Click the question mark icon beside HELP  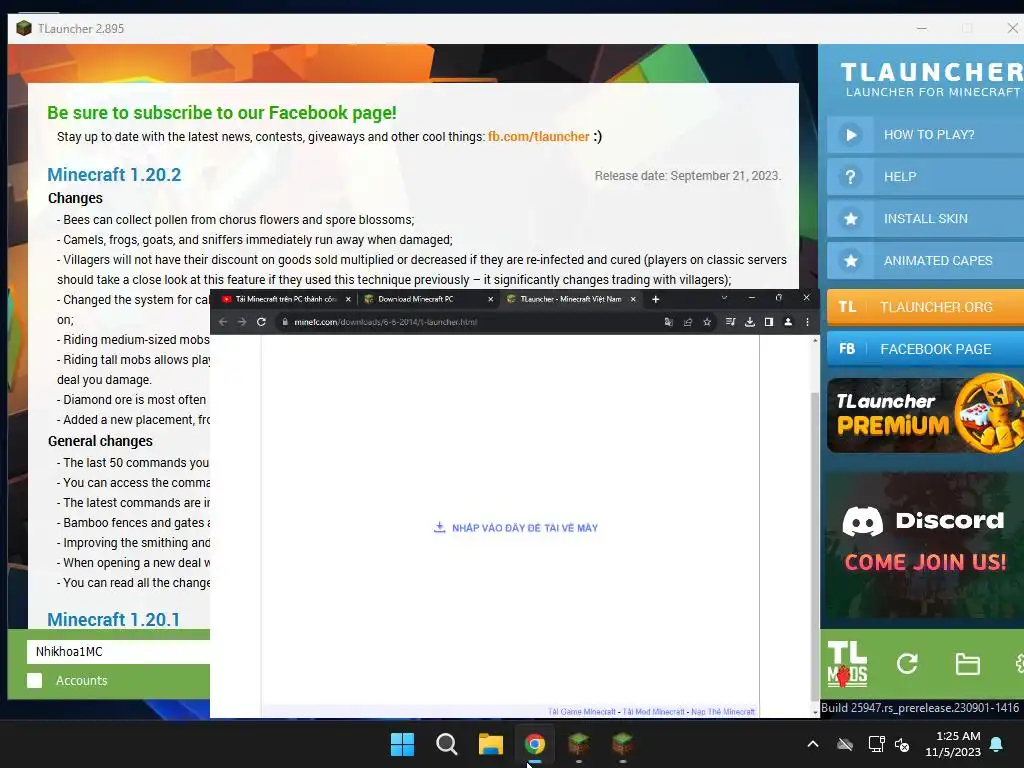coord(850,177)
